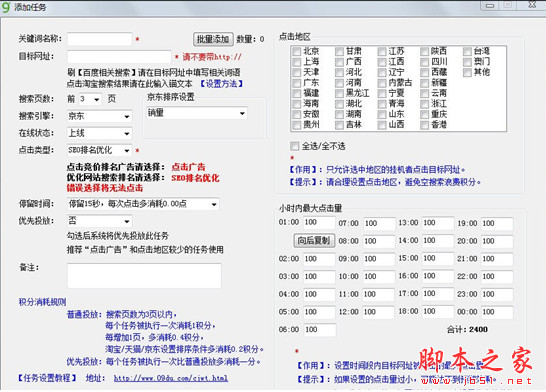Open the 优先投放 dropdown showing 否

pos(100,221)
